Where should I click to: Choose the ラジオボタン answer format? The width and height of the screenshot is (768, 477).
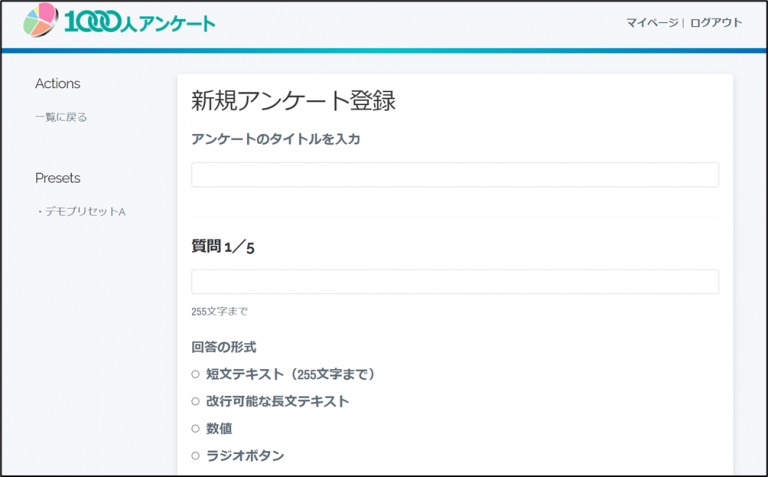(195, 455)
